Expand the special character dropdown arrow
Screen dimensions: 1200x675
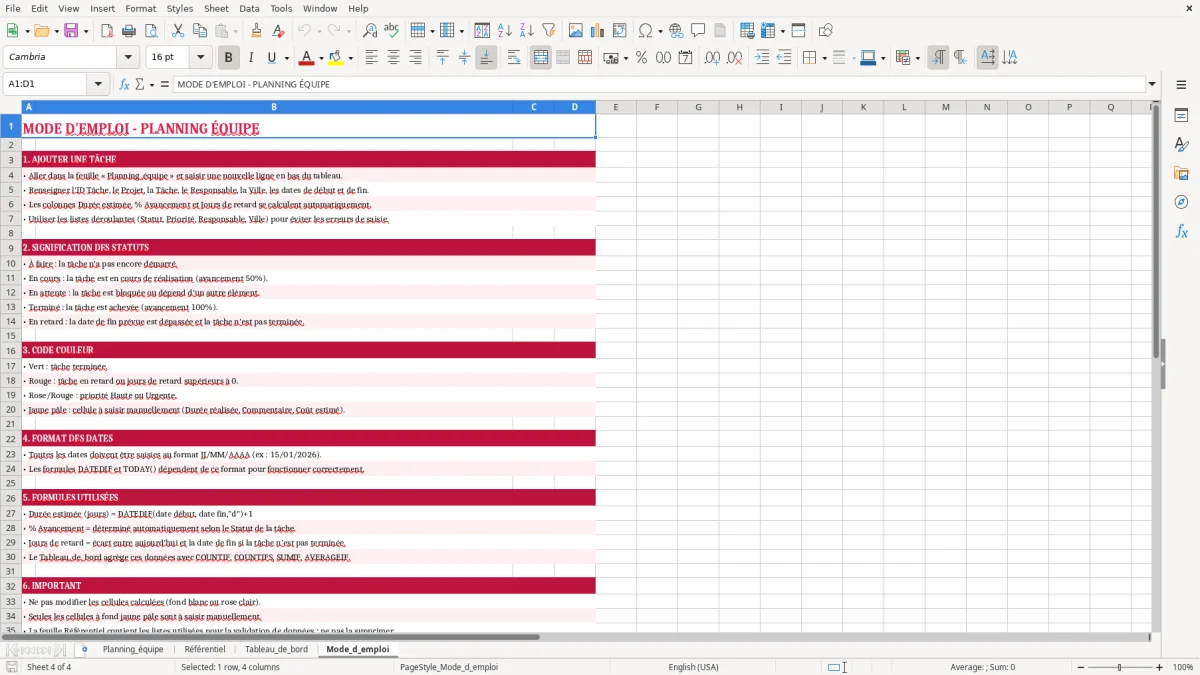pos(660,31)
